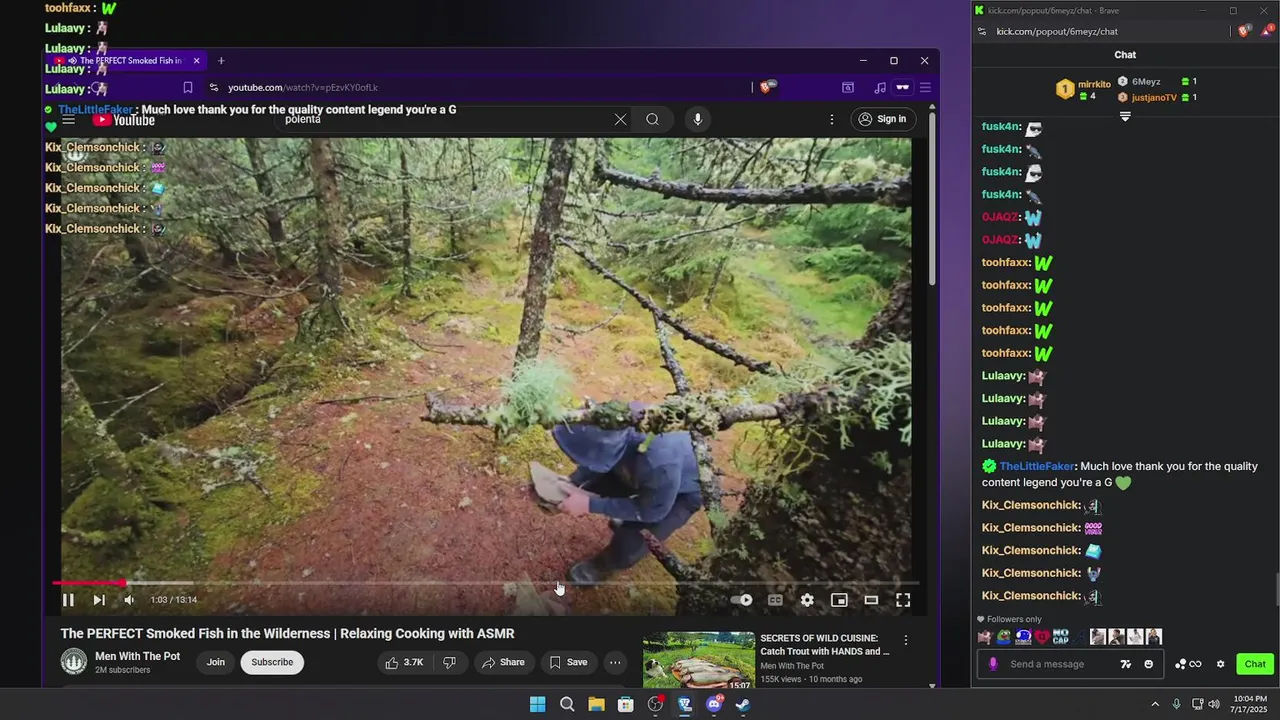This screenshot has height=720, width=1280.
Task: Close the 'PERFECT Smoked Fish' tab
Action: [196, 61]
